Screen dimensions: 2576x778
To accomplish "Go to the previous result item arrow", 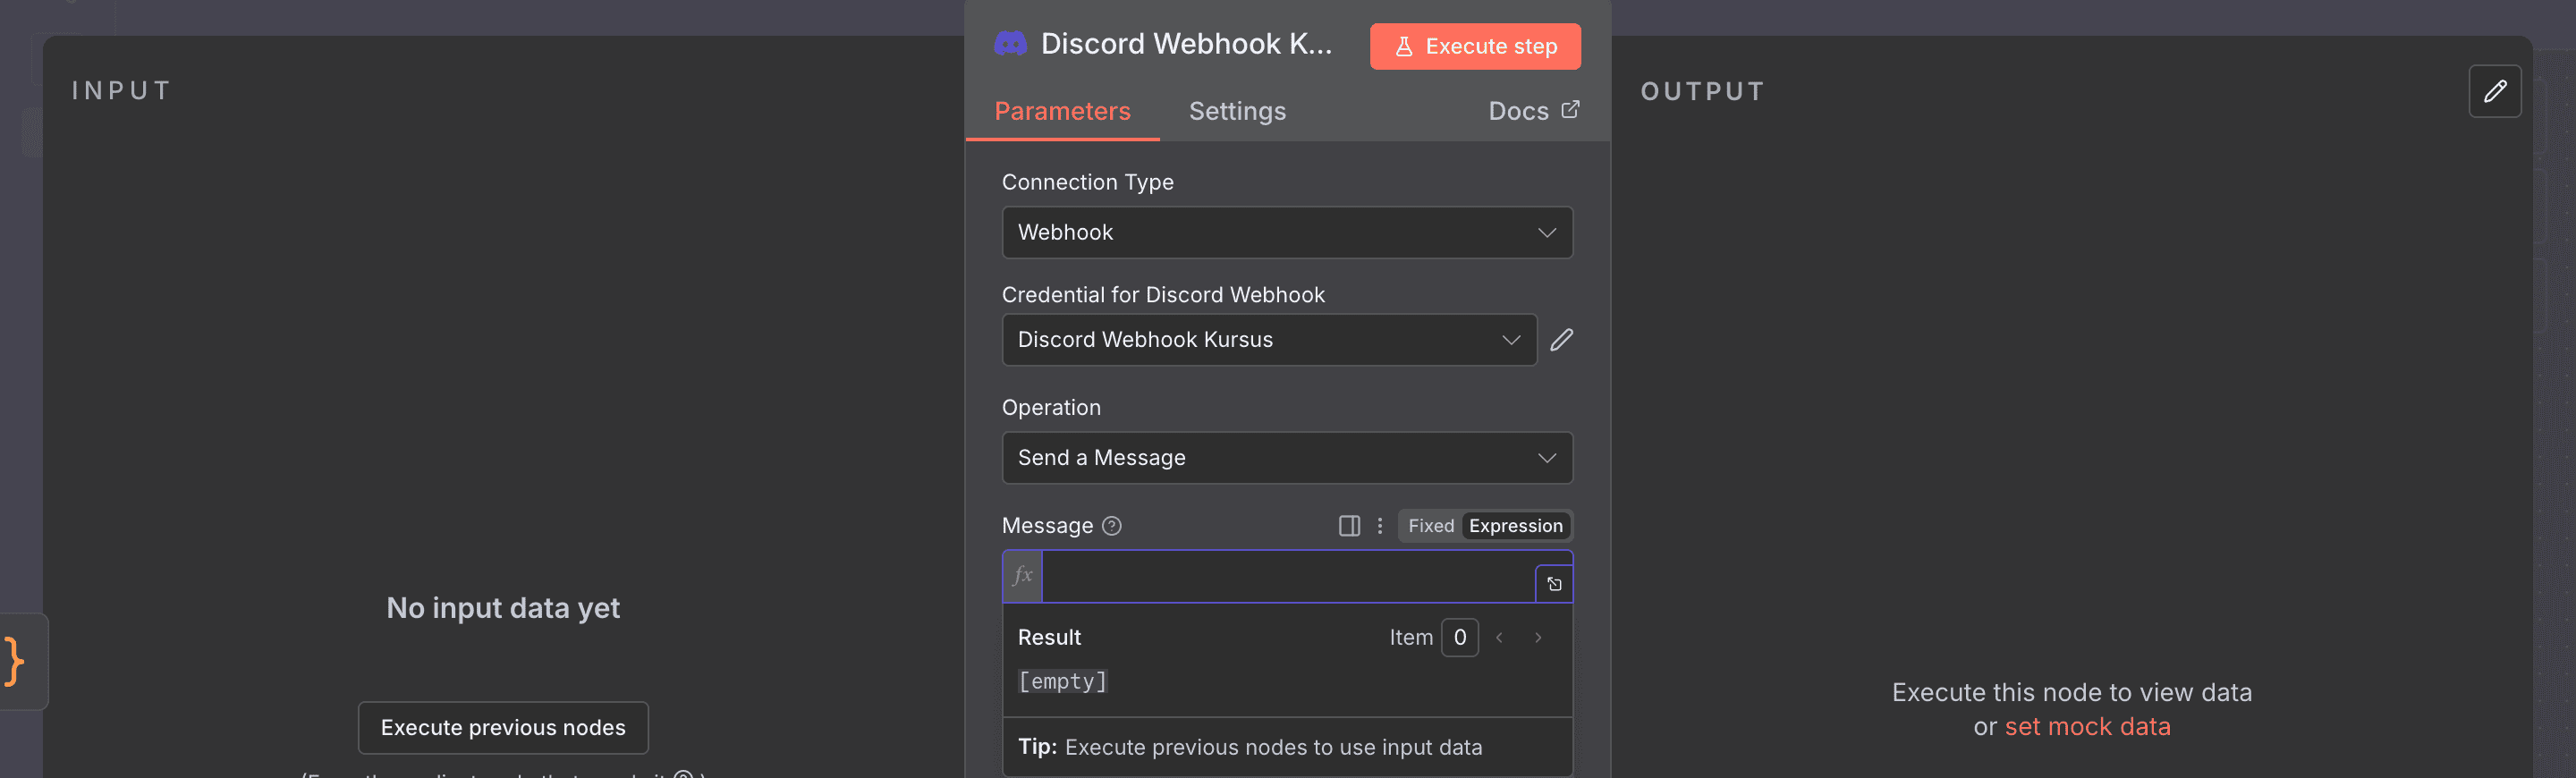I will coord(1499,638).
